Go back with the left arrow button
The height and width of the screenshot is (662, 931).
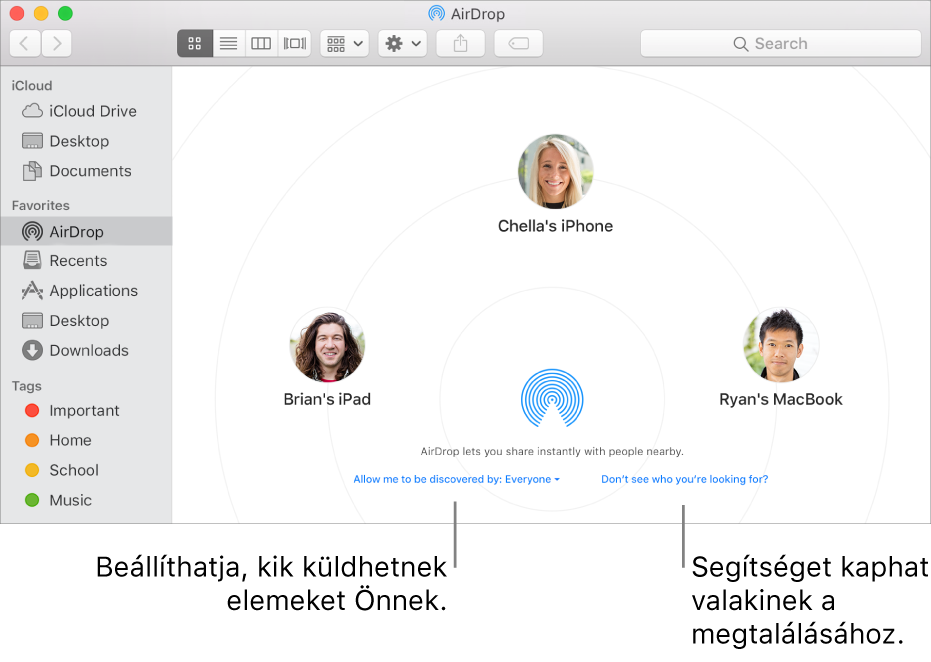point(25,43)
